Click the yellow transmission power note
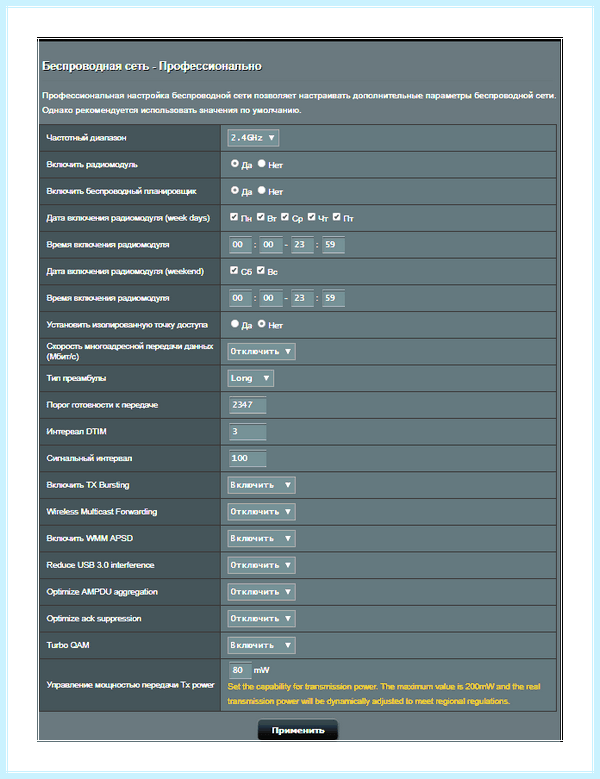This screenshot has width=600, height=779. click(x=384, y=694)
